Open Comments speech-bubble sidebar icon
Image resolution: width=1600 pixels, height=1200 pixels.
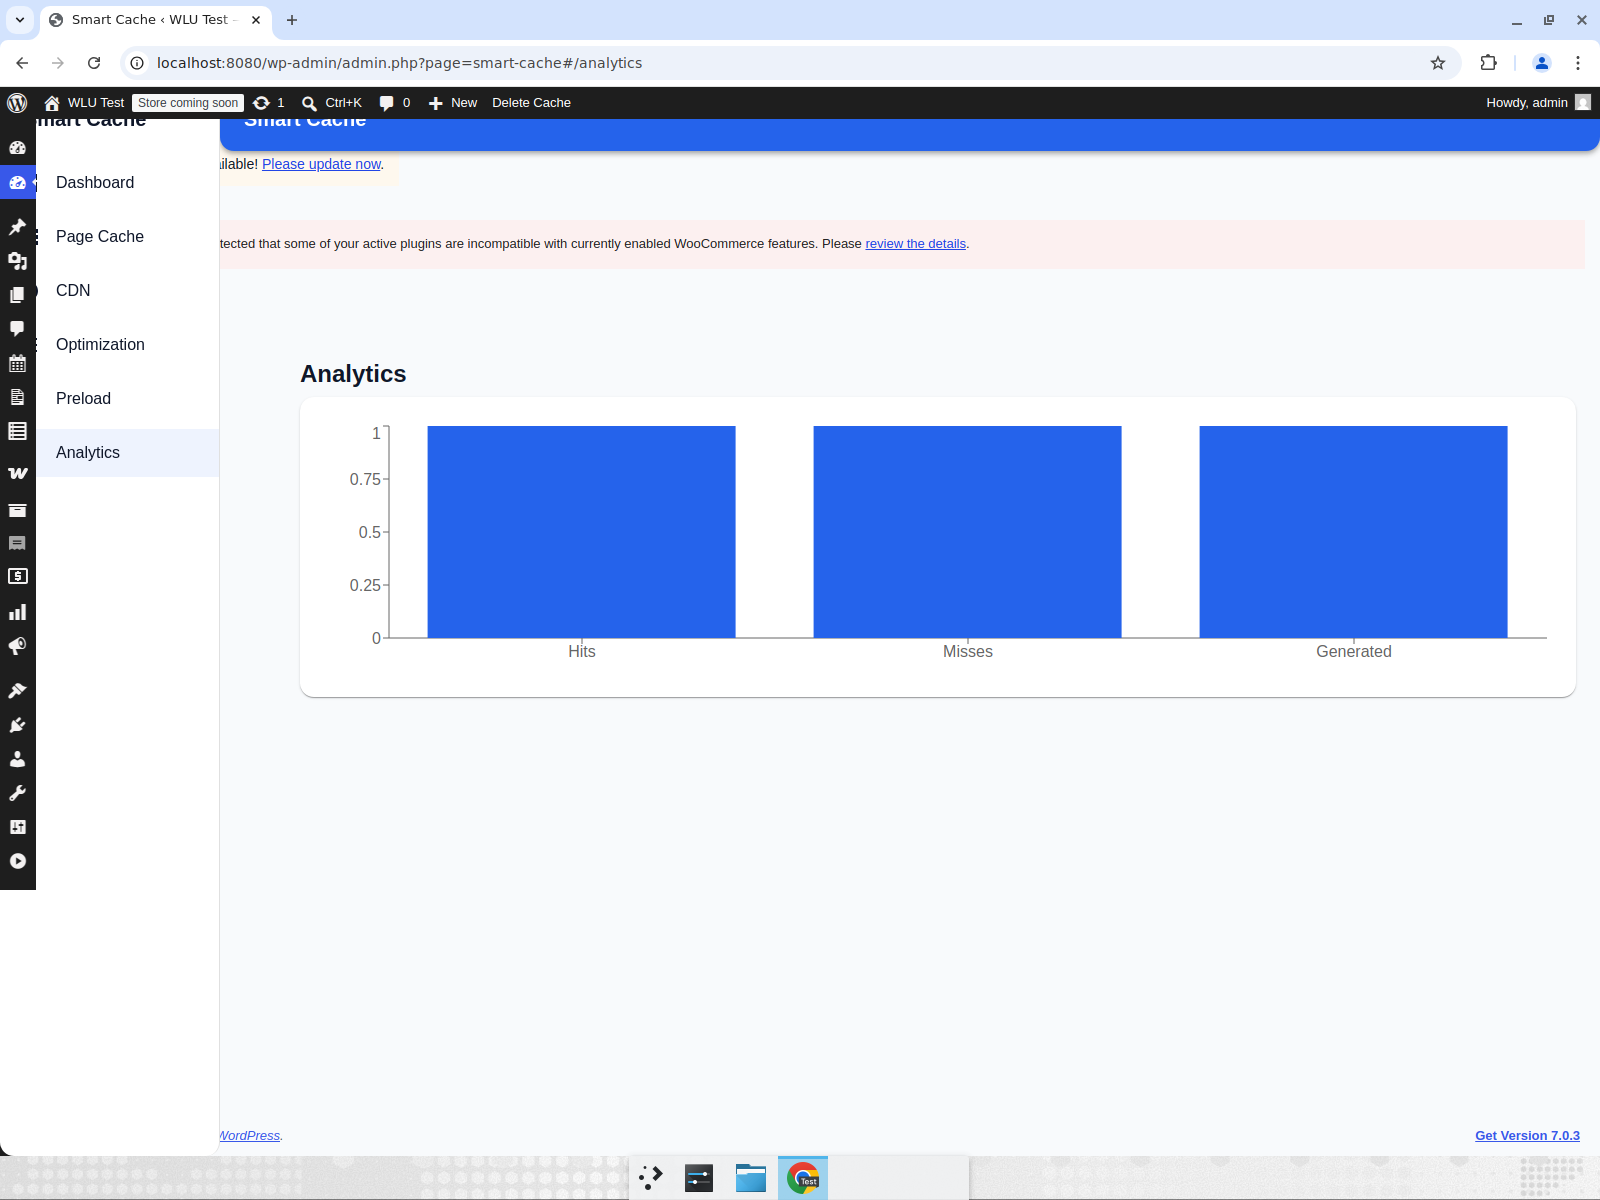coord(17,329)
